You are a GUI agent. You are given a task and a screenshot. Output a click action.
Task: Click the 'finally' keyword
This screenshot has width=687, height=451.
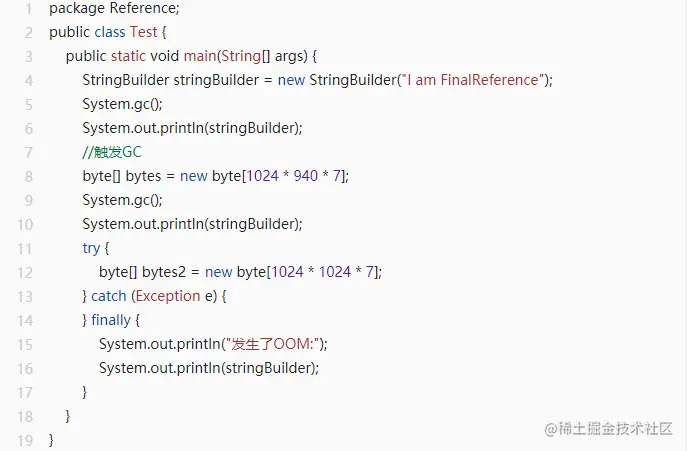pos(111,320)
